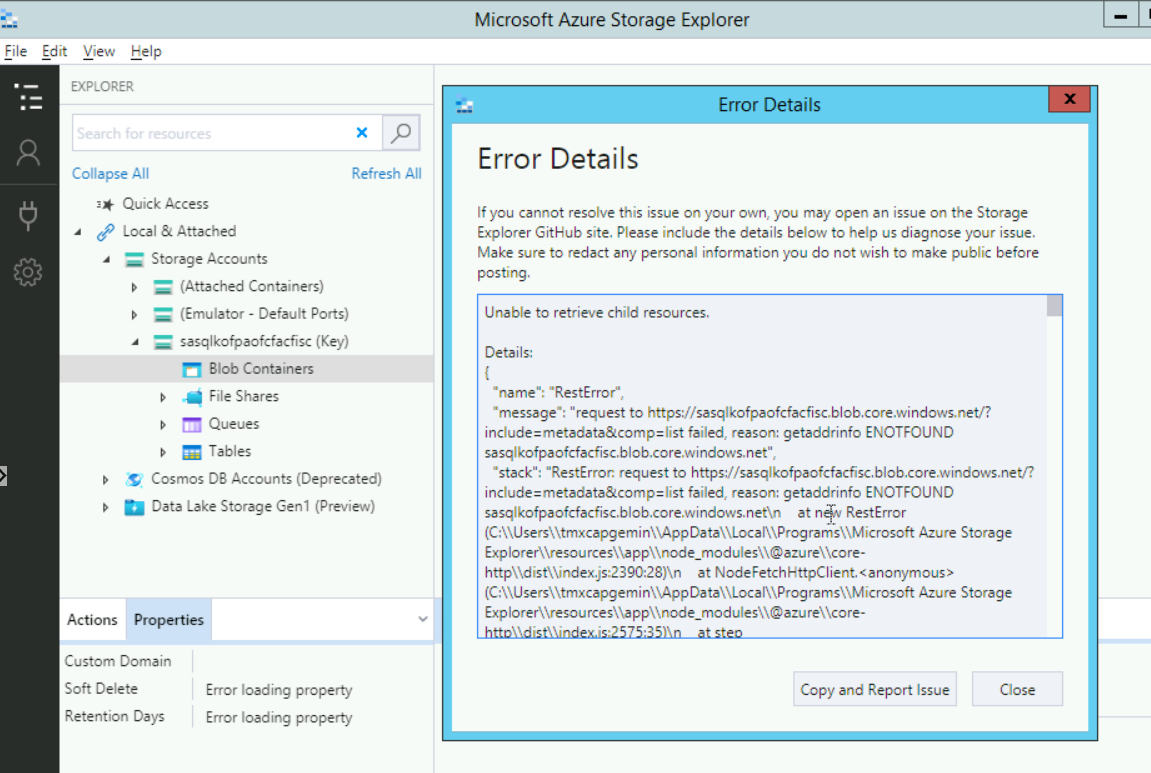The height and width of the screenshot is (773, 1151).
Task: Collapse the Actions/Properties panel chevron
Action: coord(423,620)
